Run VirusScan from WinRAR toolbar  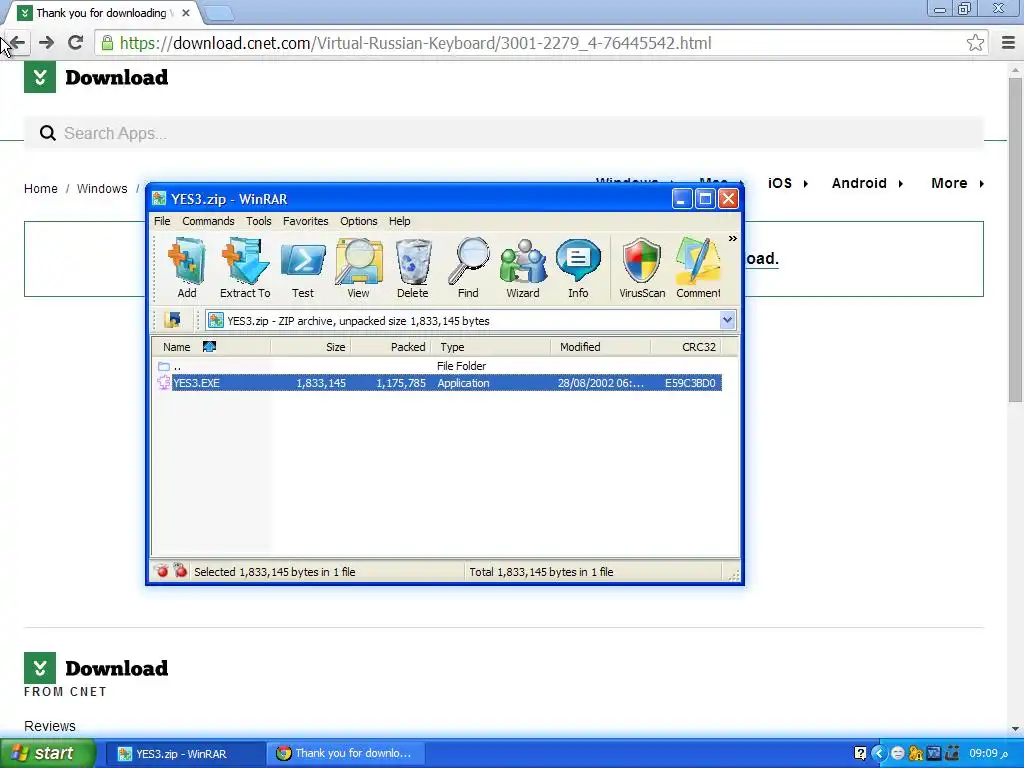(642, 268)
